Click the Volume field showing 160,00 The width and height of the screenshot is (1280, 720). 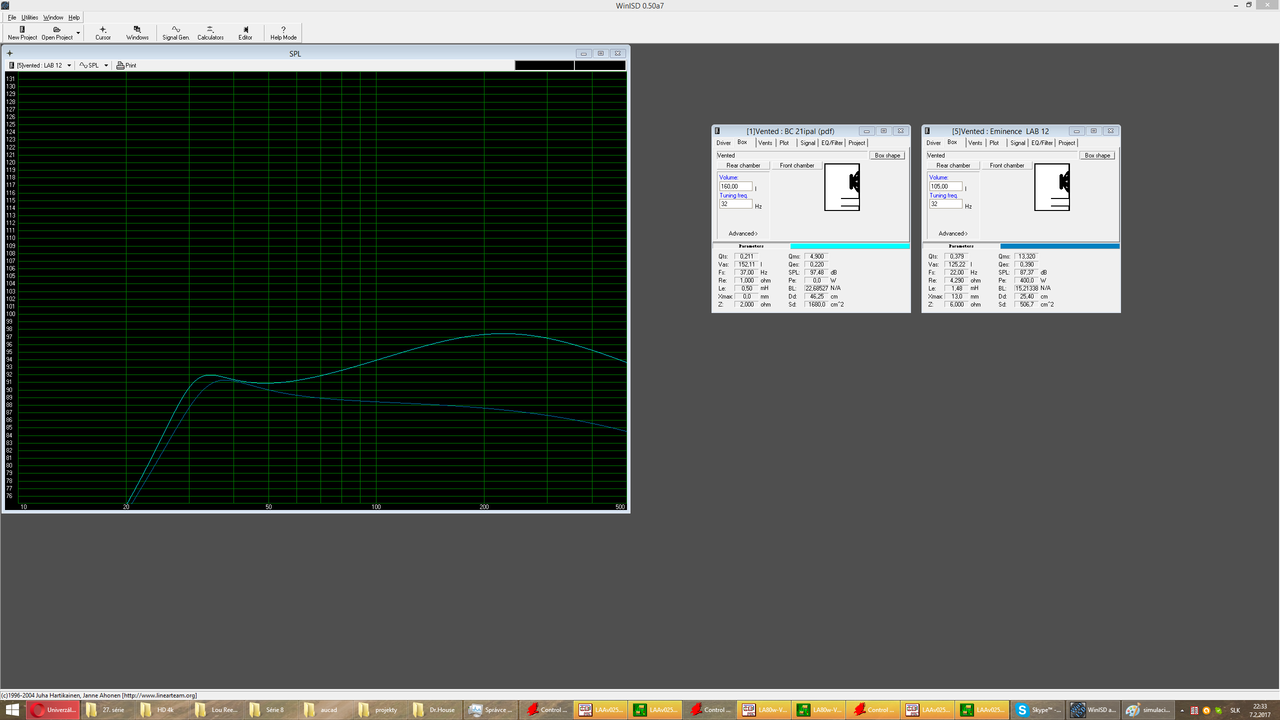pos(735,186)
